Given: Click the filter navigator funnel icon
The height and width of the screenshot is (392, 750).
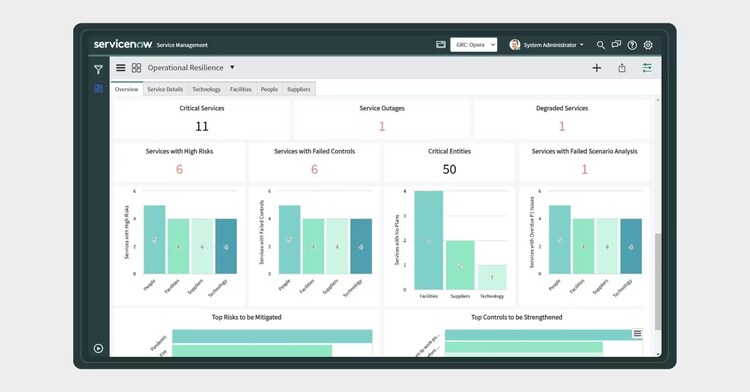Looking at the screenshot, I should point(98,70).
